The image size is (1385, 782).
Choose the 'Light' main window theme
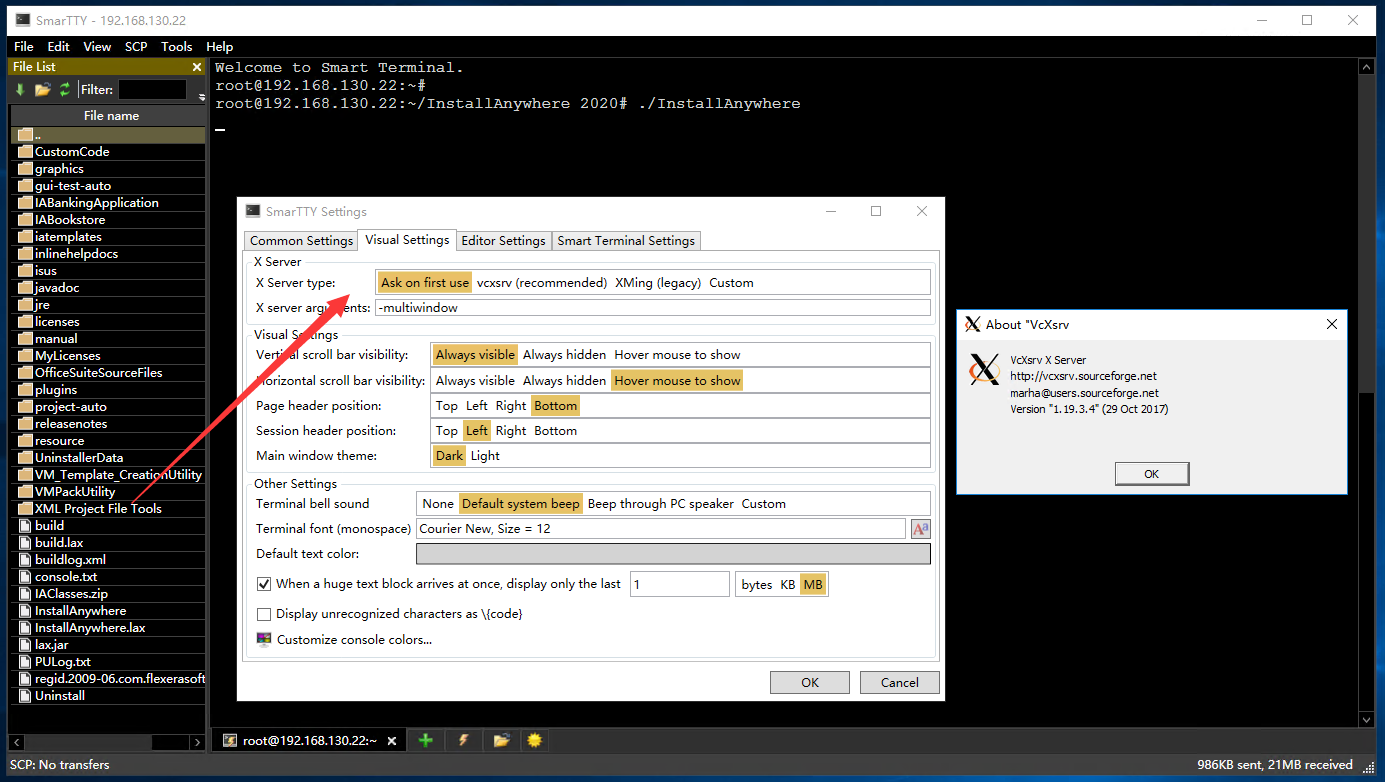click(485, 456)
